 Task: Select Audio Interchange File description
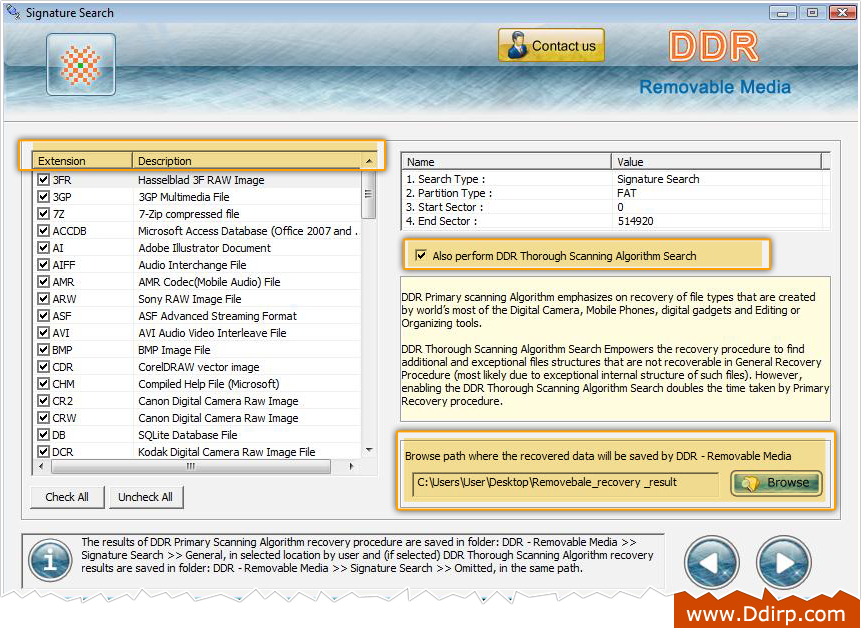tap(192, 265)
